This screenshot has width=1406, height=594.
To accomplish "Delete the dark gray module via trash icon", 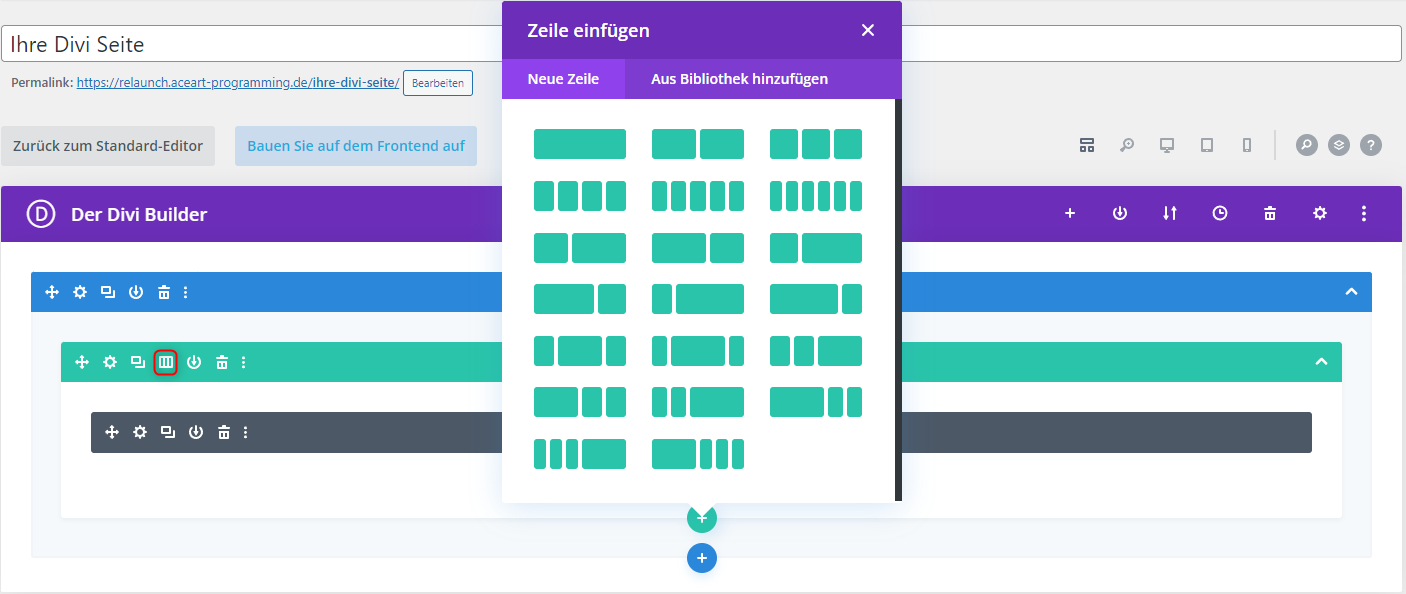I will click(x=224, y=432).
